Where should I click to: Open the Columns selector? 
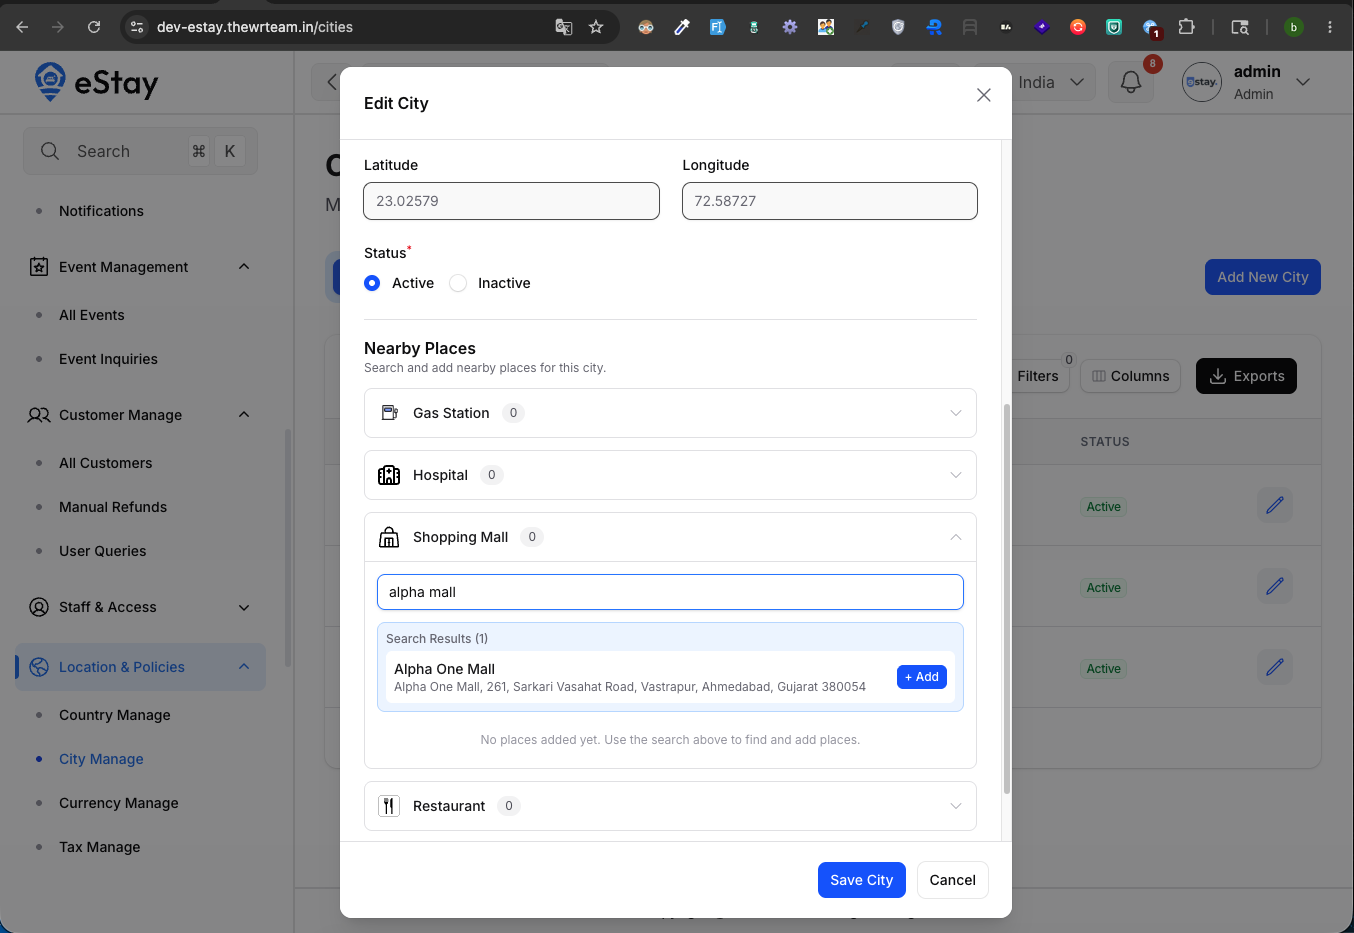coord(1130,376)
